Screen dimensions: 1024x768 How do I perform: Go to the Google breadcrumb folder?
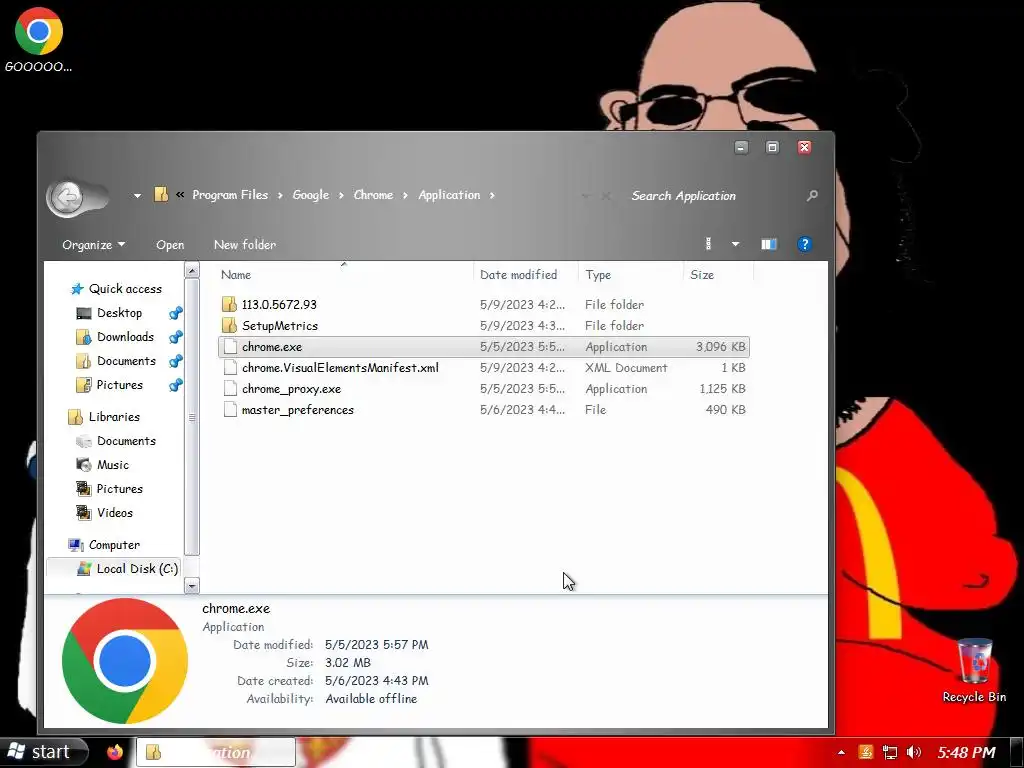311,195
